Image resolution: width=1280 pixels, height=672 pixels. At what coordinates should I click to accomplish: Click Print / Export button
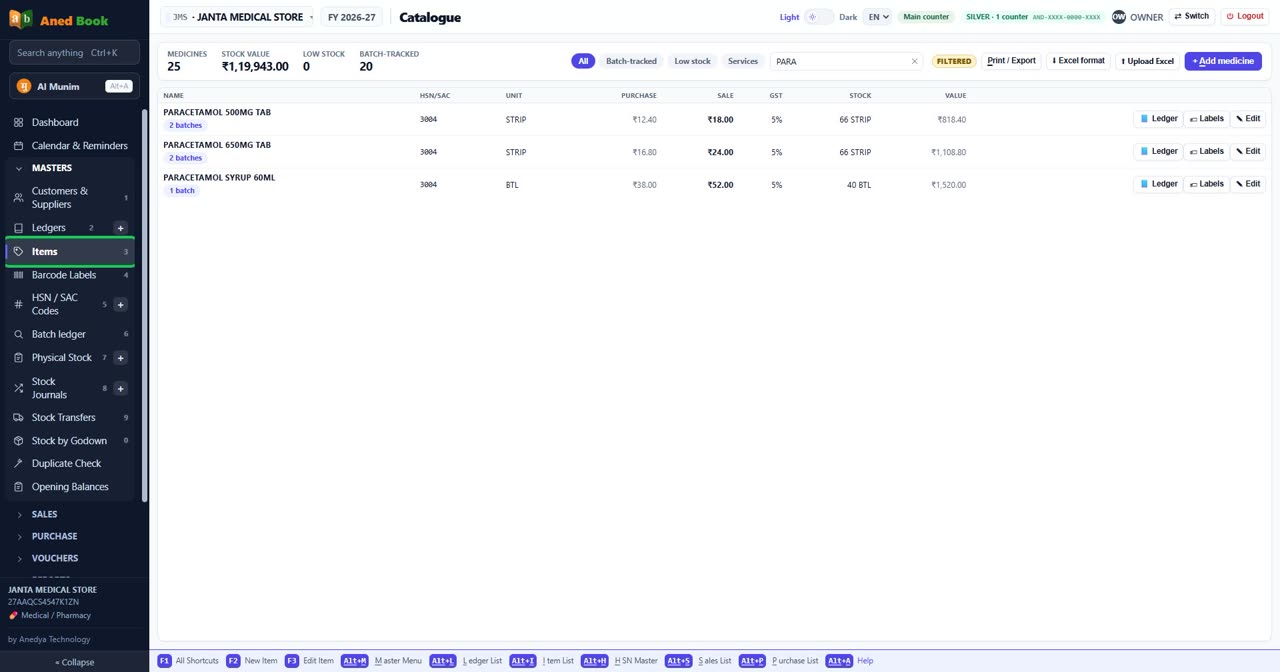[x=1011, y=61]
